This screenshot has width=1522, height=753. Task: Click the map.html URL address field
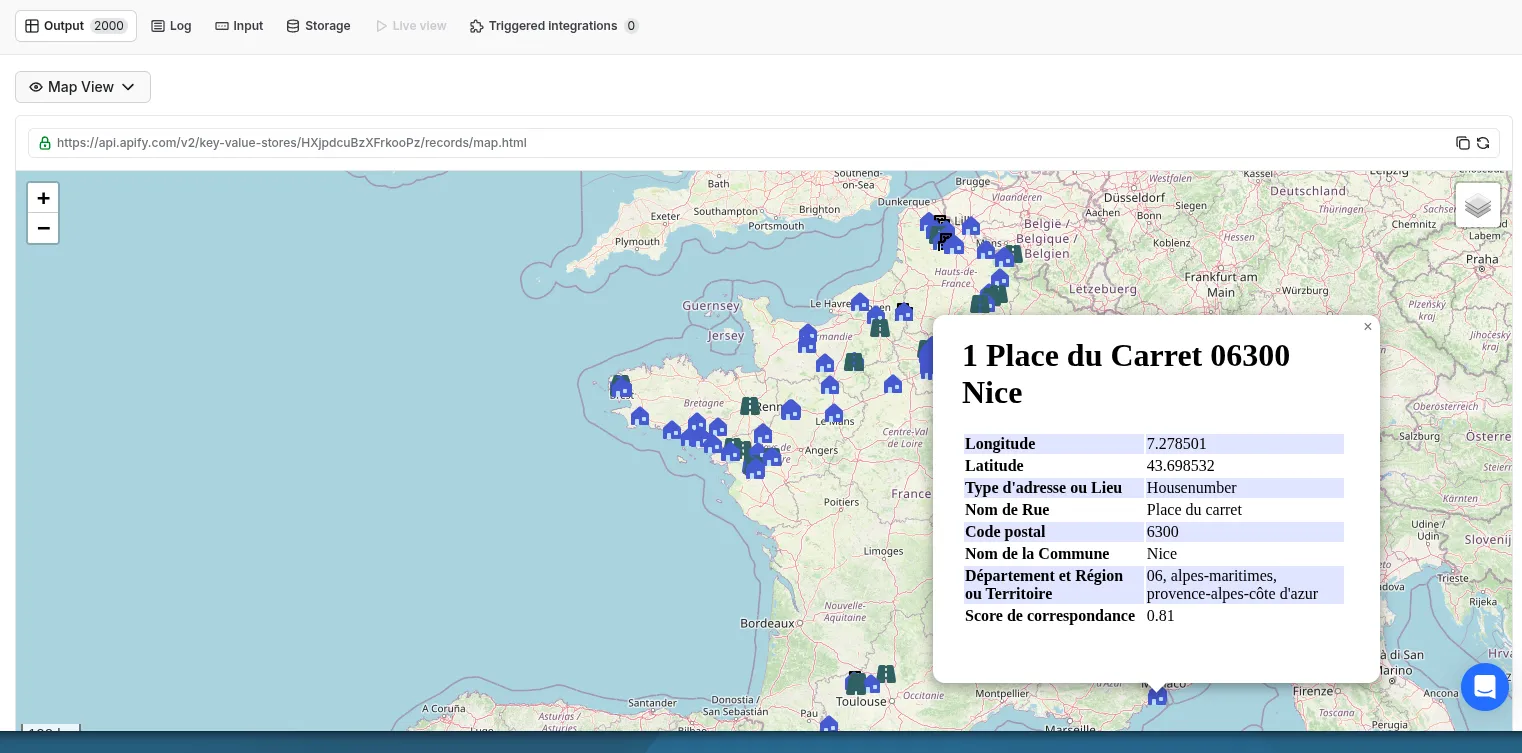point(292,143)
